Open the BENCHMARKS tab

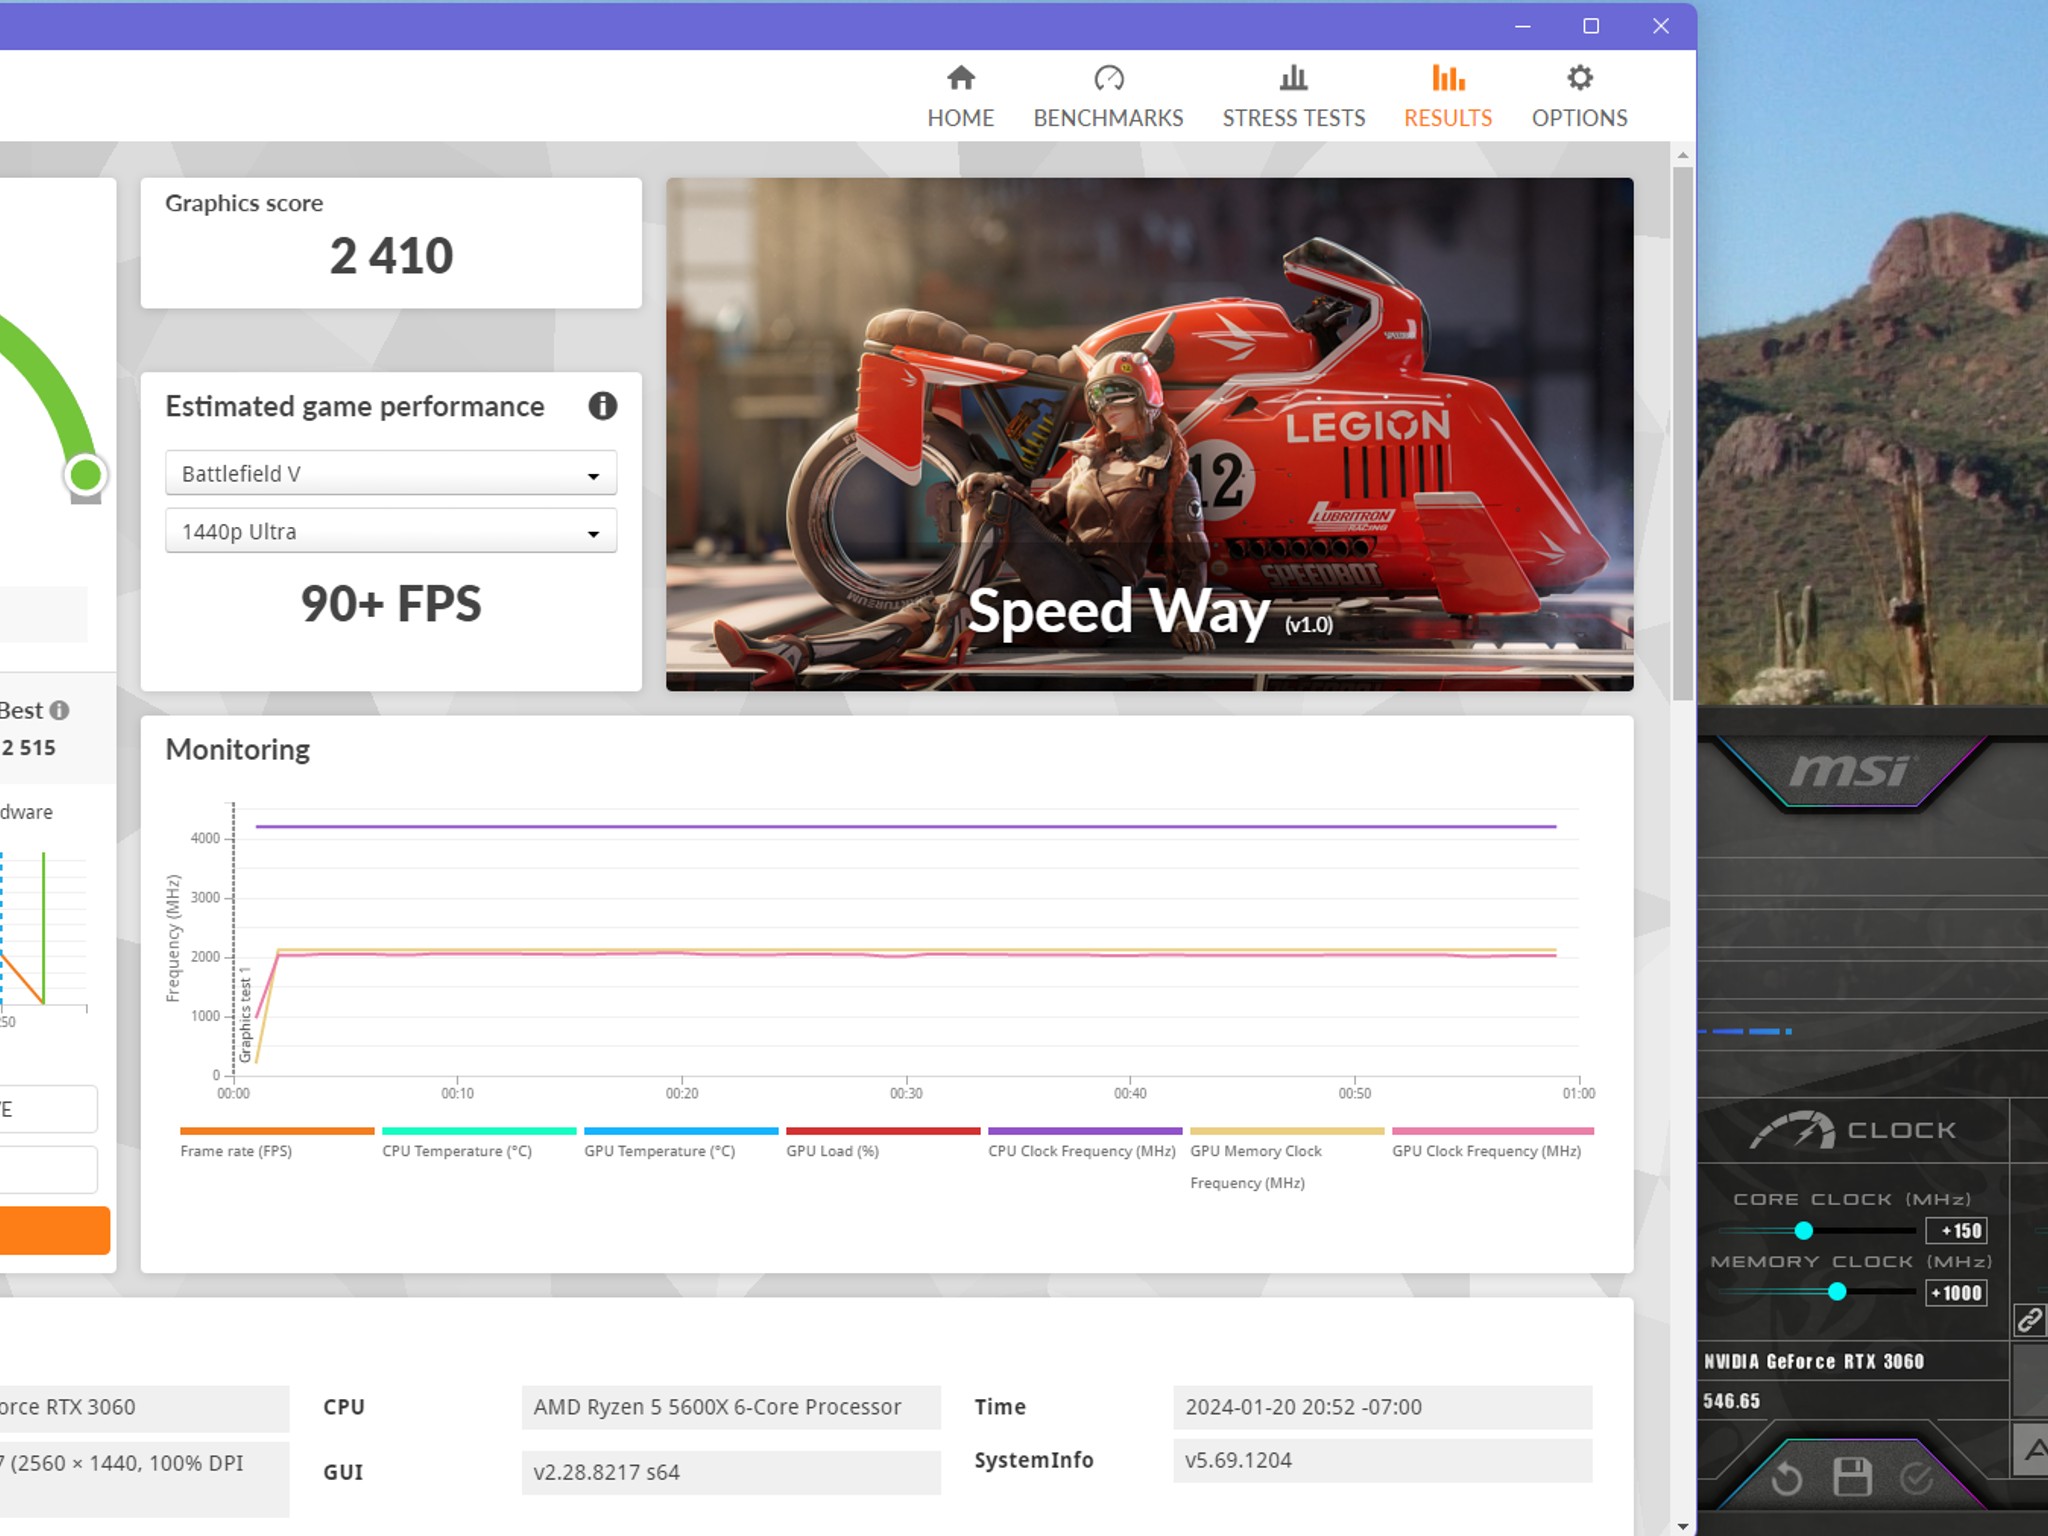pyautogui.click(x=1108, y=97)
